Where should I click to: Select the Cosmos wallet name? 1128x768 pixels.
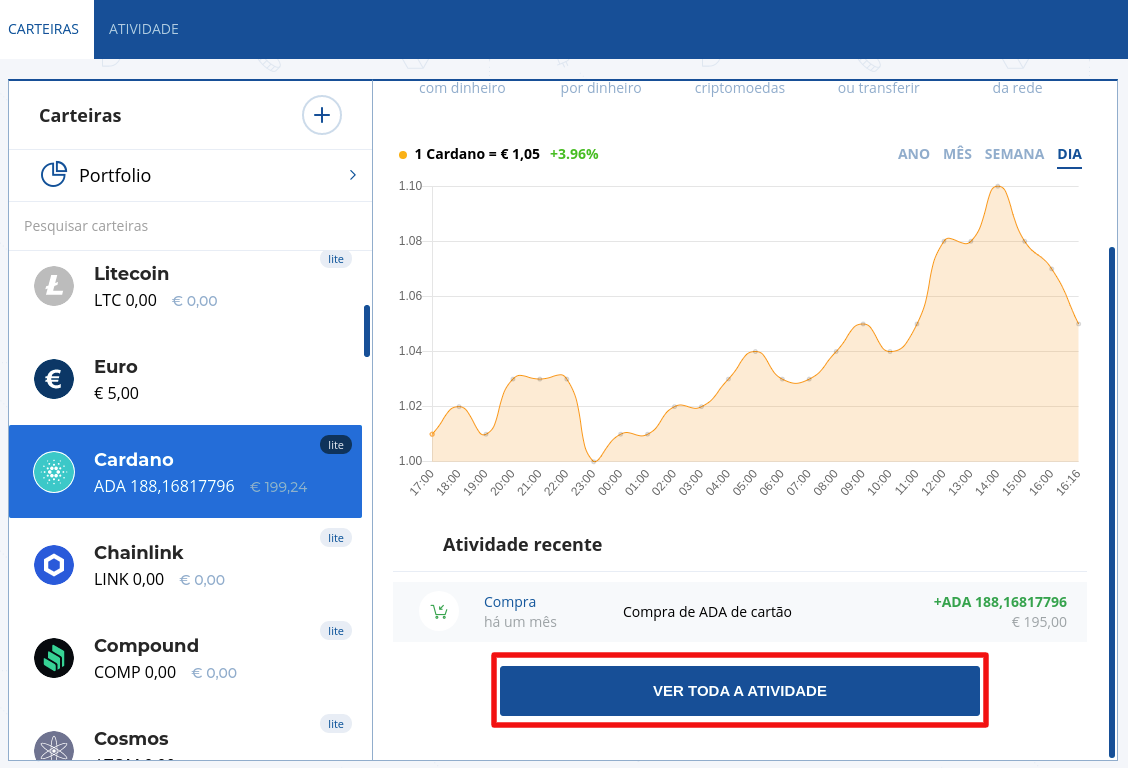click(132, 739)
